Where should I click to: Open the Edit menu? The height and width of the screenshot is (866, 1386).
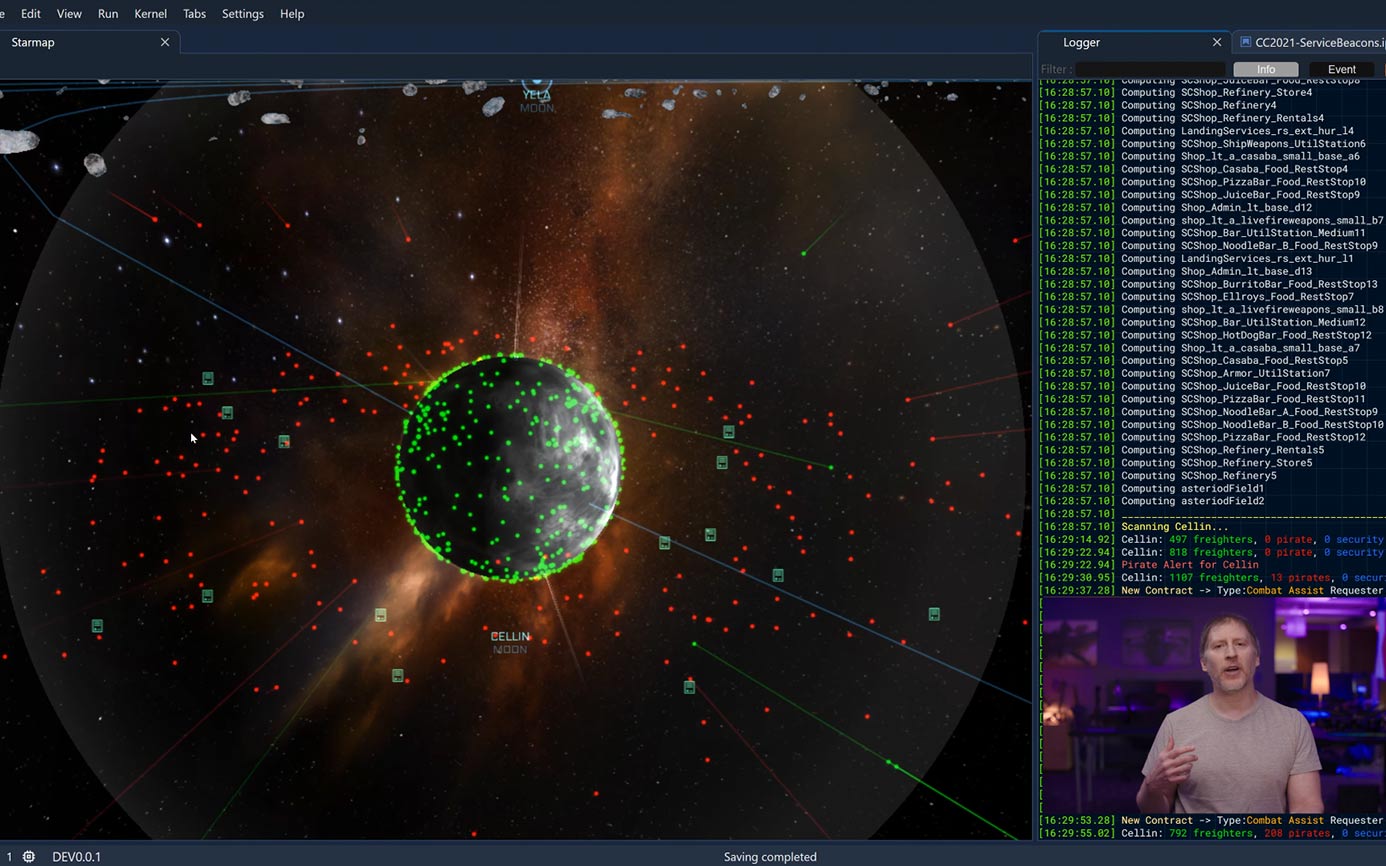click(31, 14)
